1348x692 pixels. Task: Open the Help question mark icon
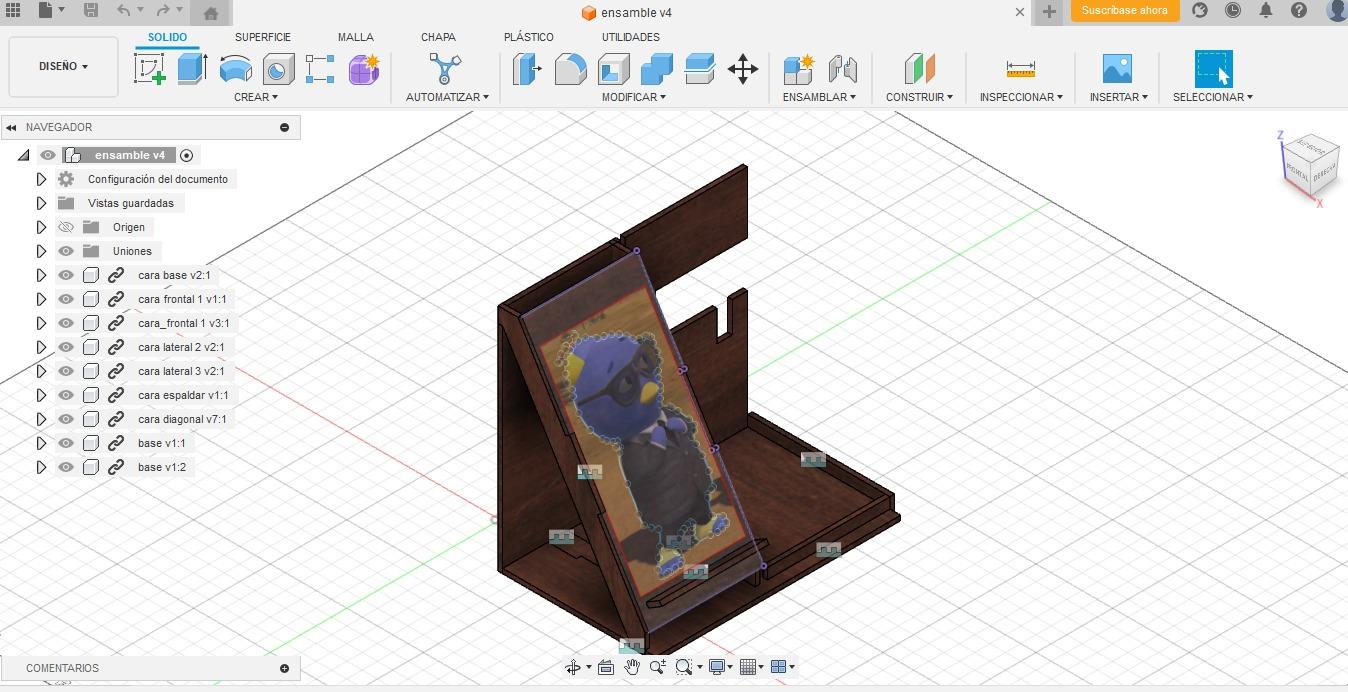coord(1298,11)
